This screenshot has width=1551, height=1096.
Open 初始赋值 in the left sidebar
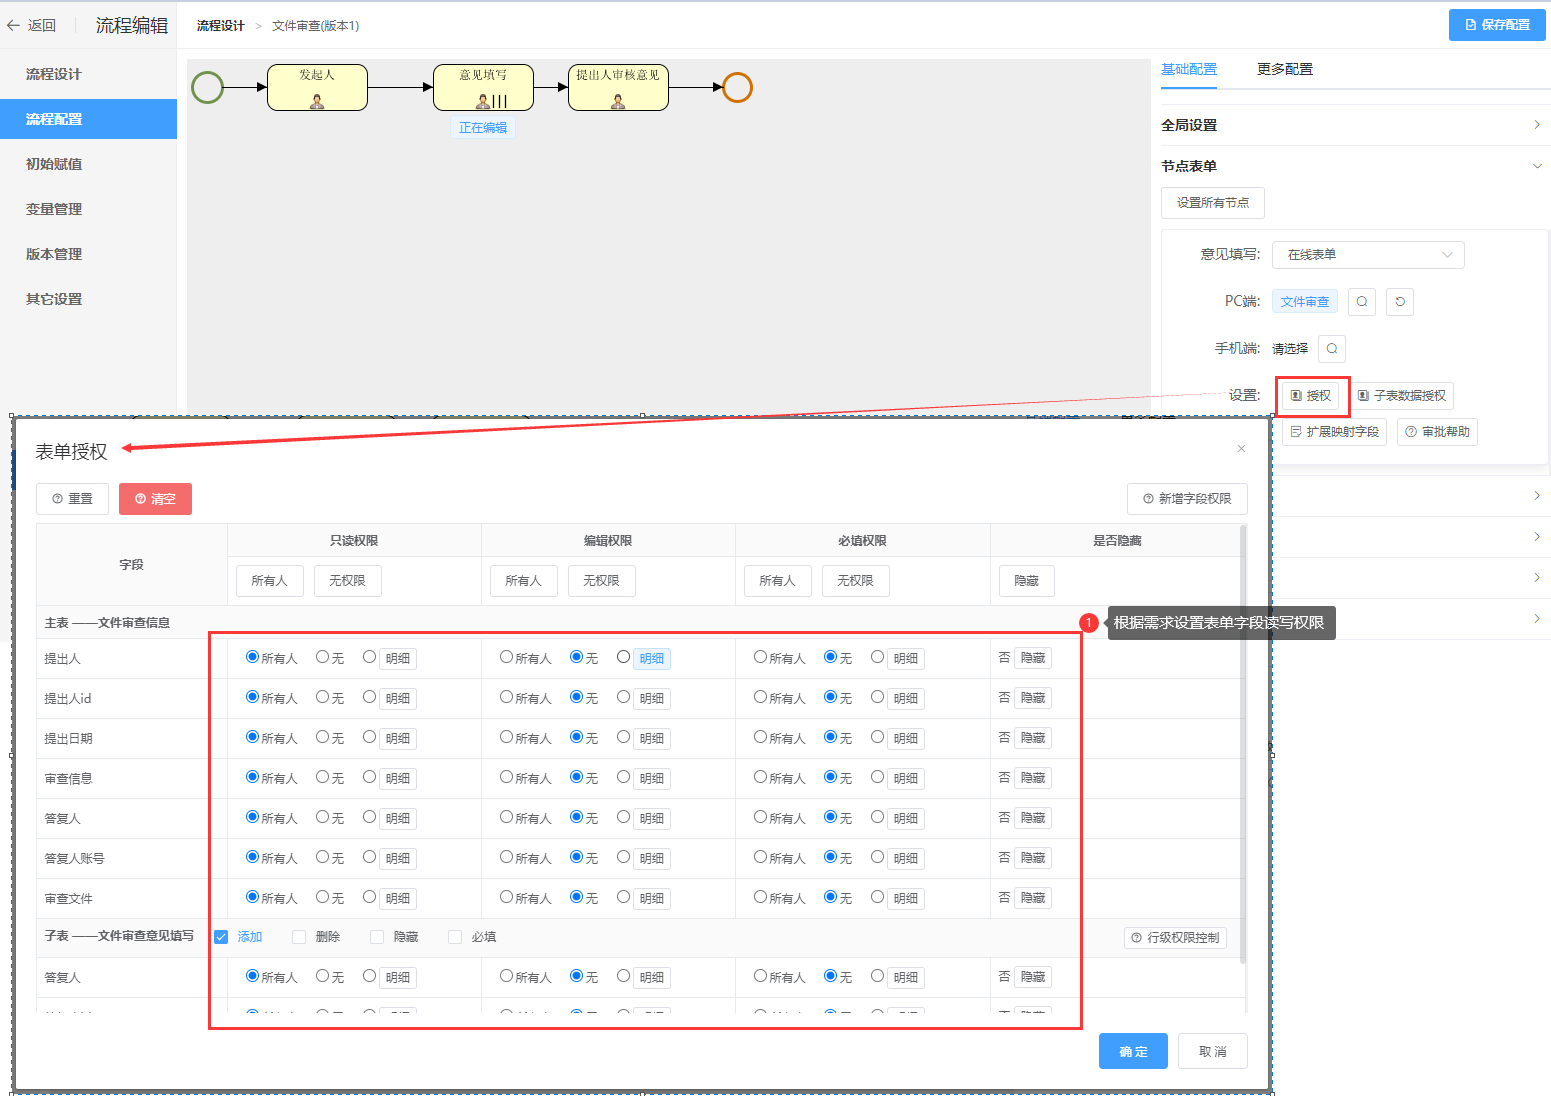[x=54, y=164]
